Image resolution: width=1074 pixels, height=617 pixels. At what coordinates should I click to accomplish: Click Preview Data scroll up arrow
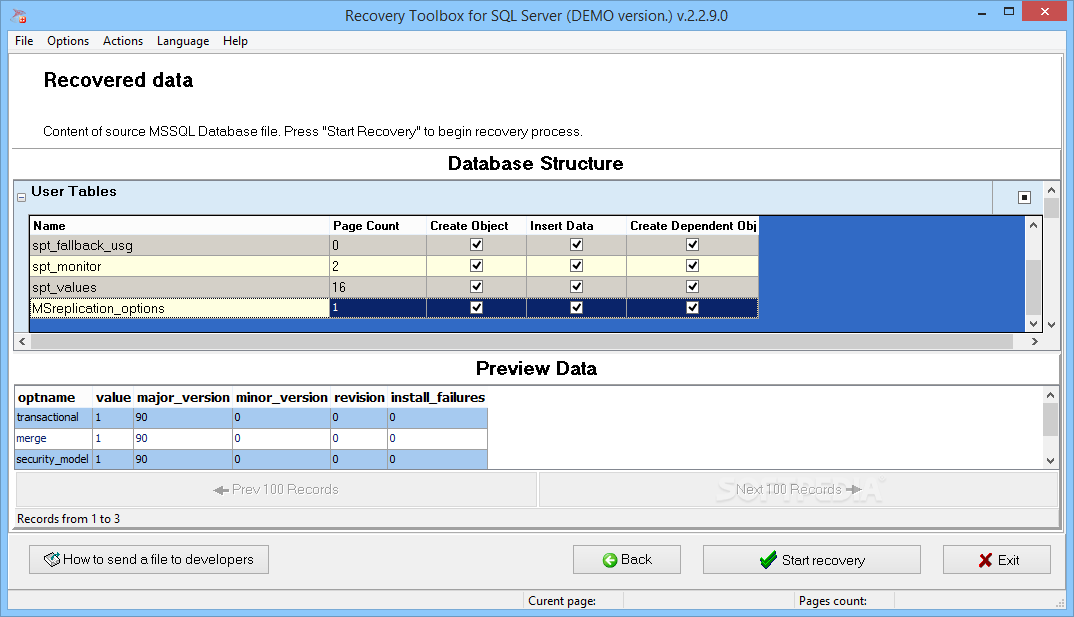pyautogui.click(x=1050, y=395)
